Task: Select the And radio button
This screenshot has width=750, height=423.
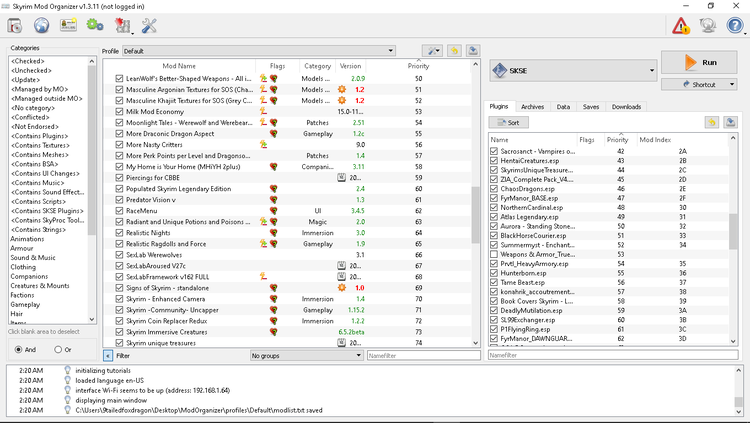Action: (18, 349)
